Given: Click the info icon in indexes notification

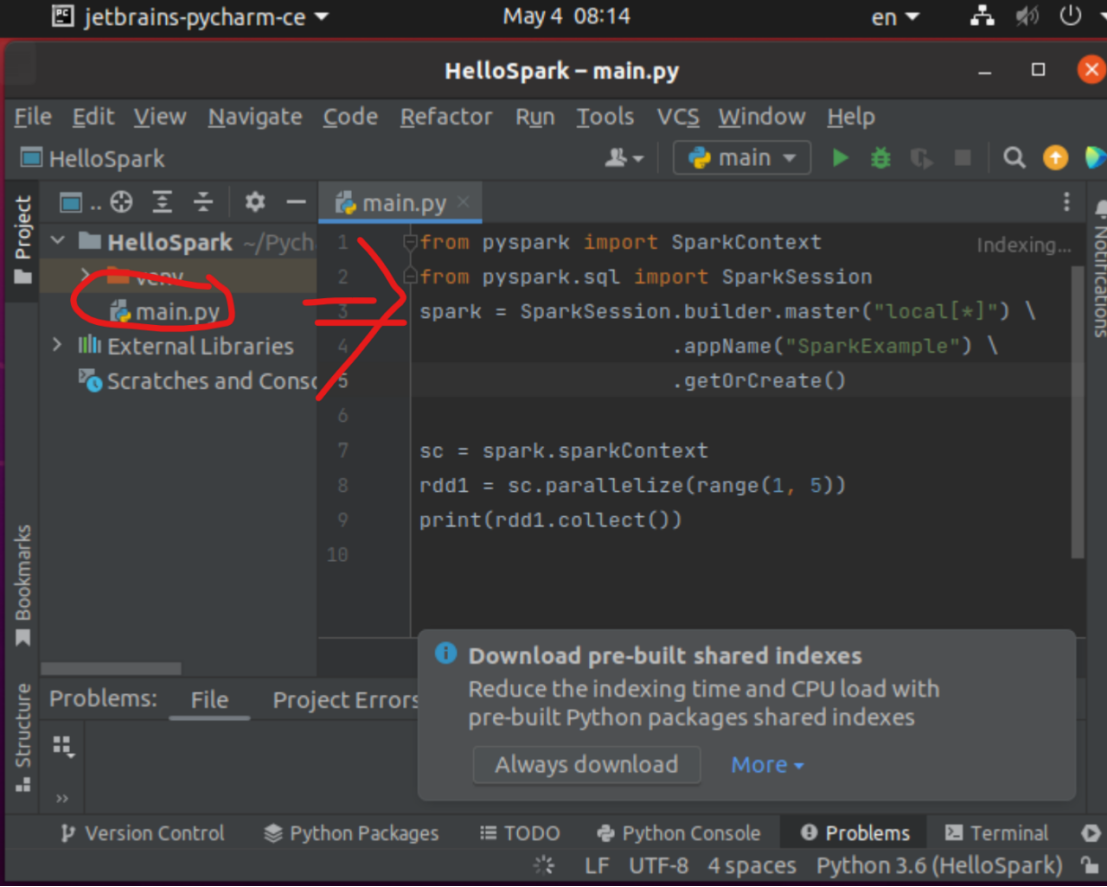Looking at the screenshot, I should click(x=445, y=653).
